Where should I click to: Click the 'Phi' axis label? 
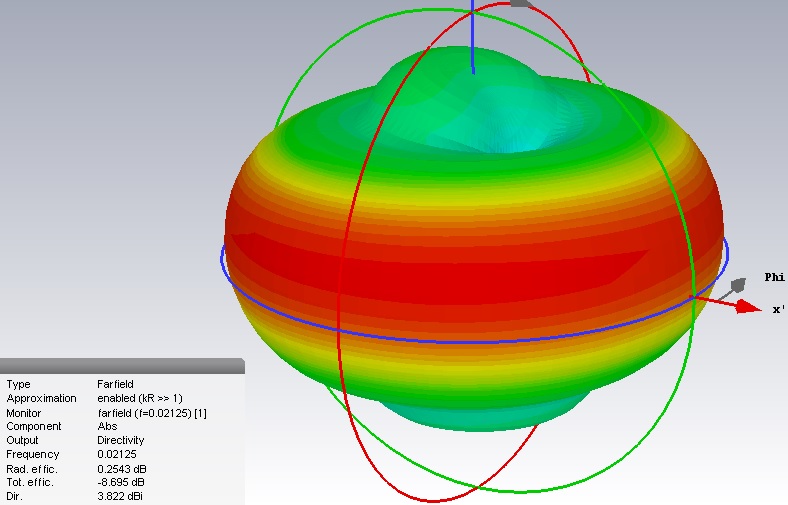[x=774, y=277]
